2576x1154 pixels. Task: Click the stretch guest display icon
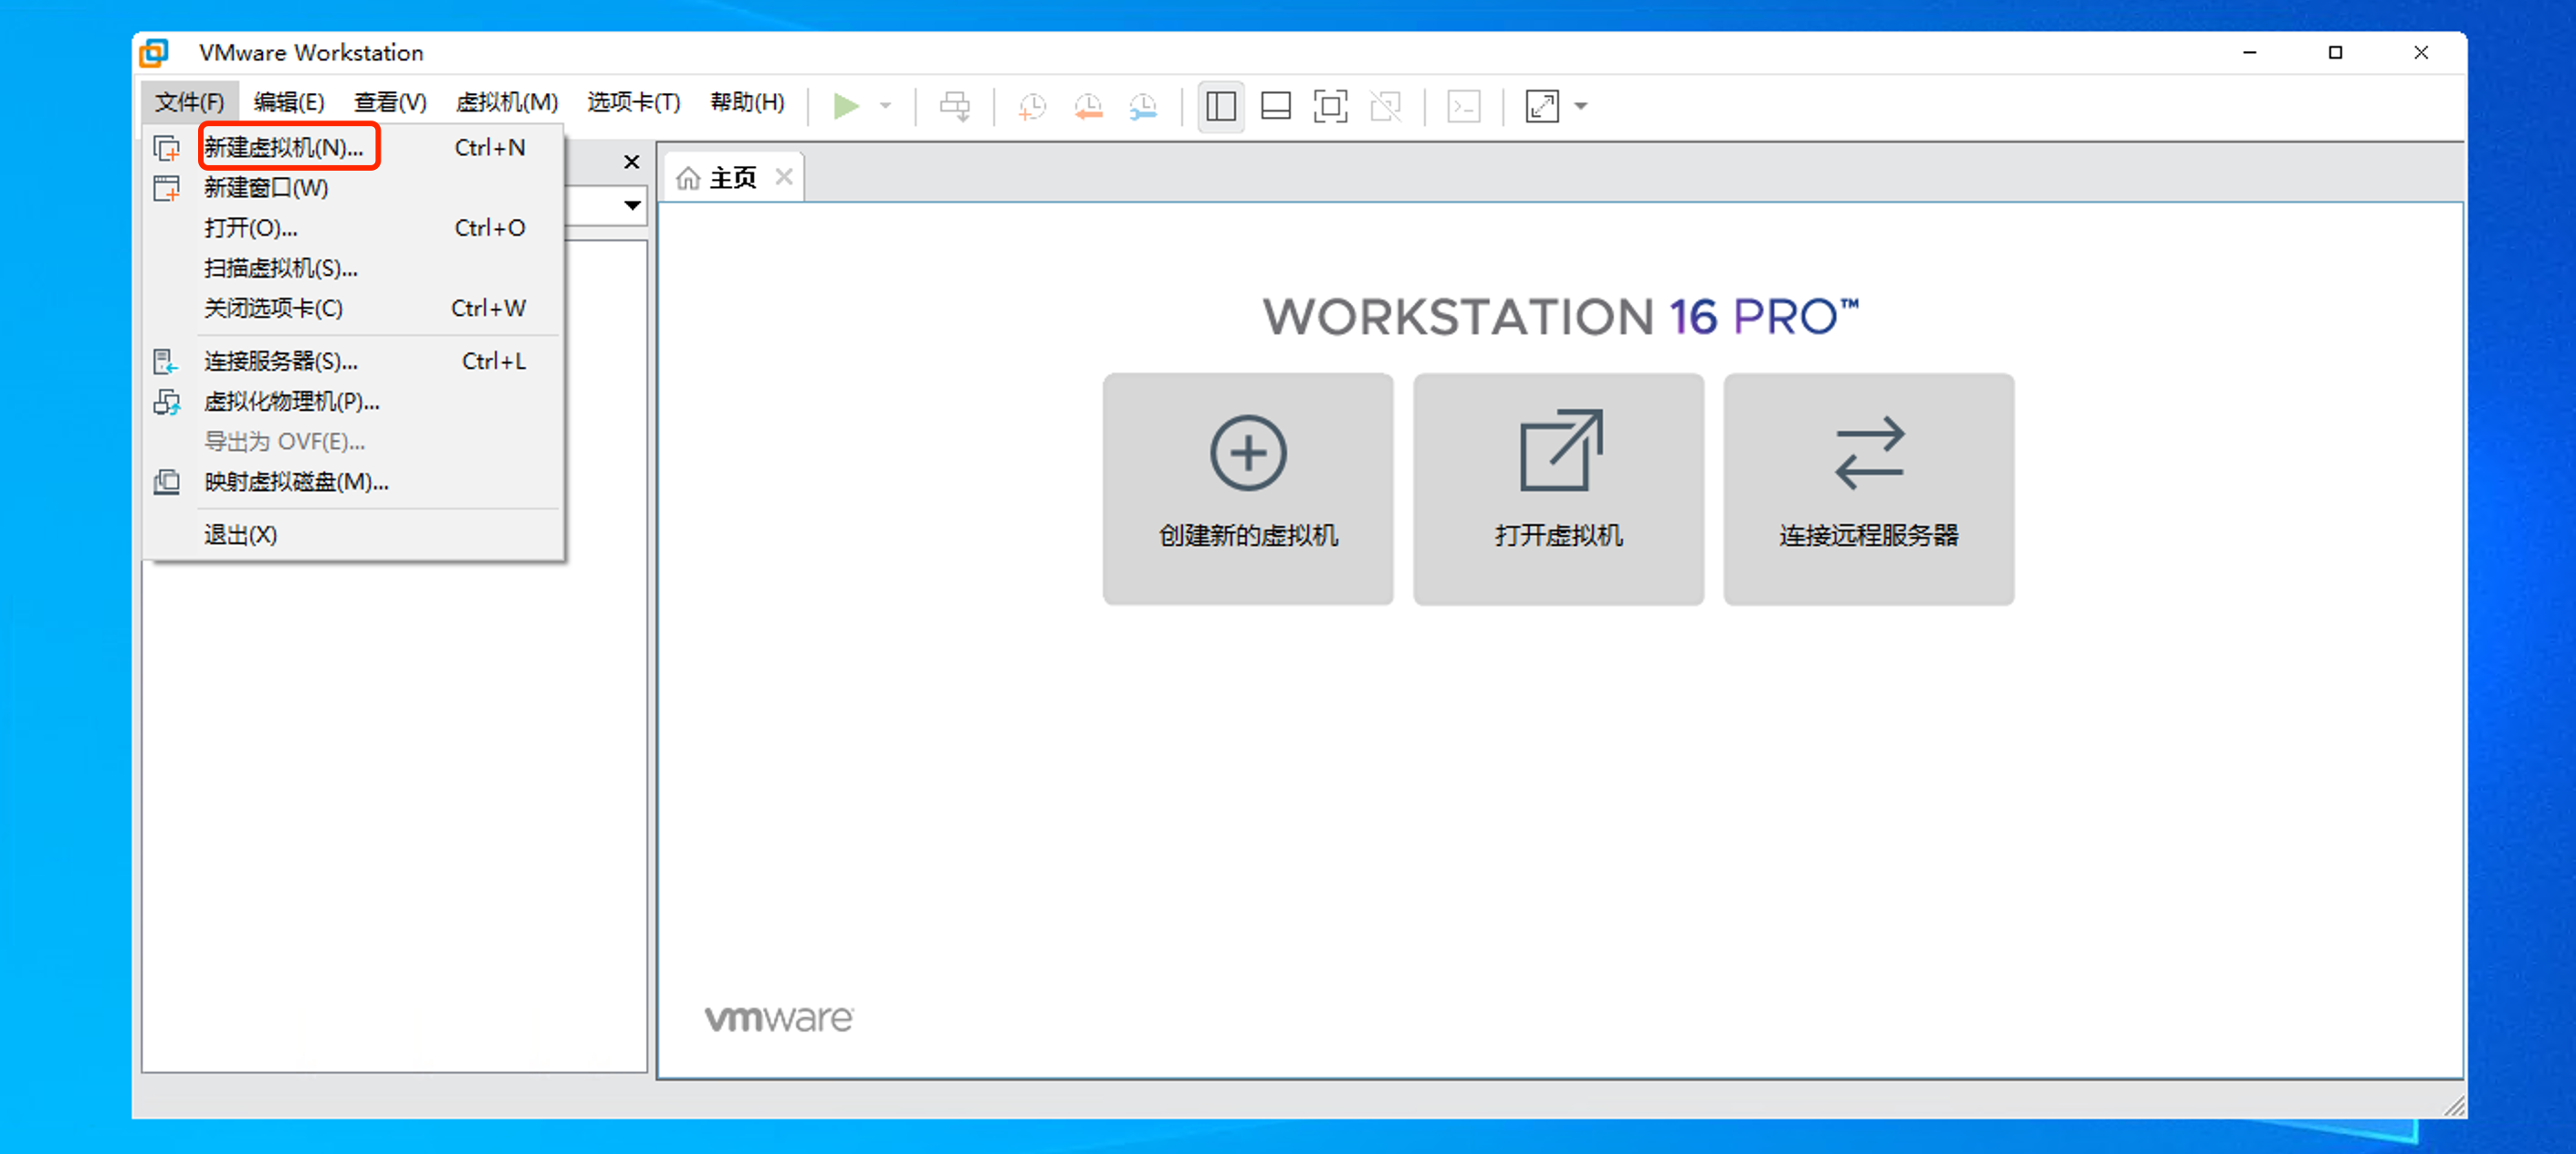[x=1542, y=106]
